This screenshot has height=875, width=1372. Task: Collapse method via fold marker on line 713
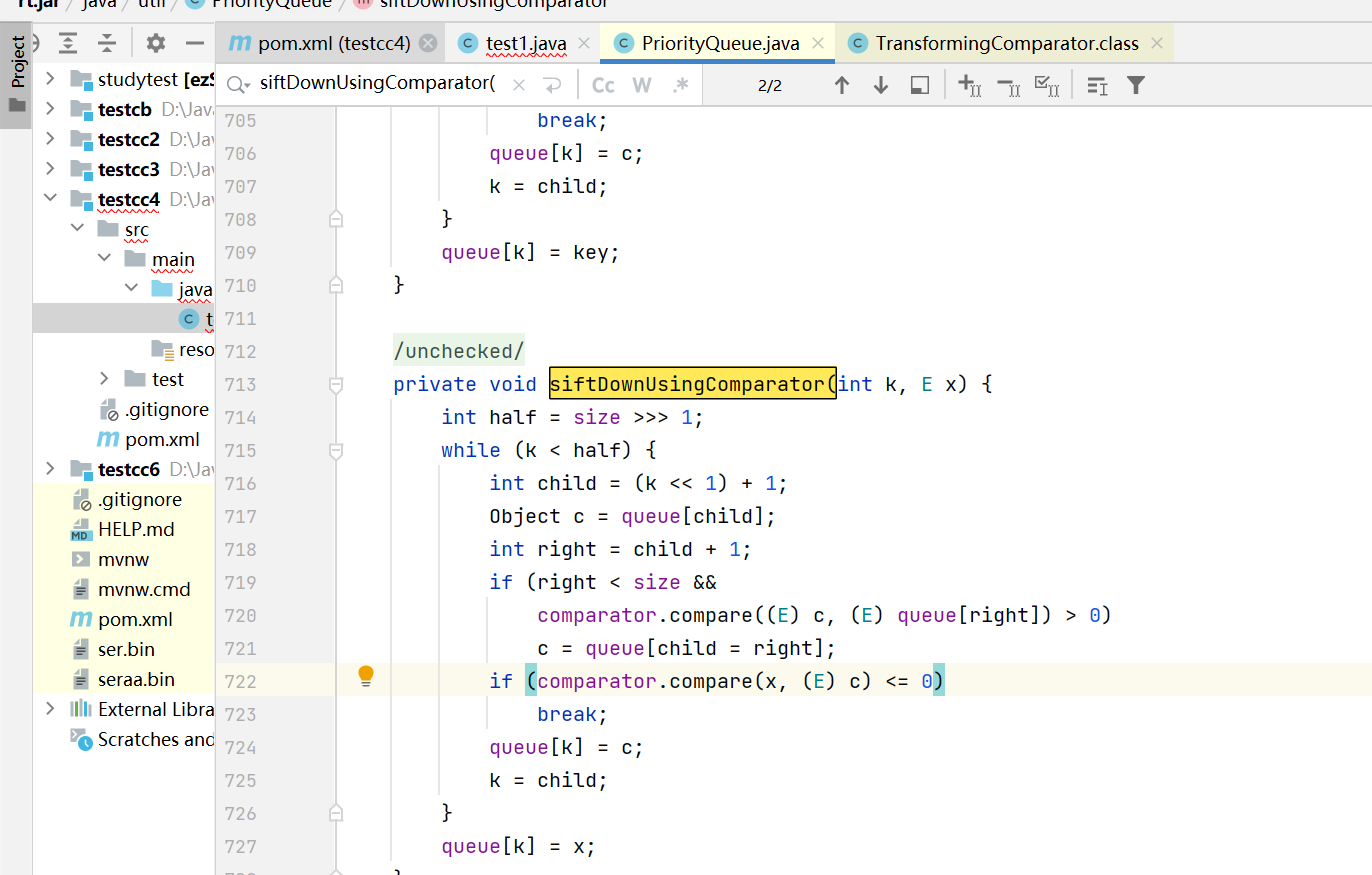pyautogui.click(x=336, y=384)
